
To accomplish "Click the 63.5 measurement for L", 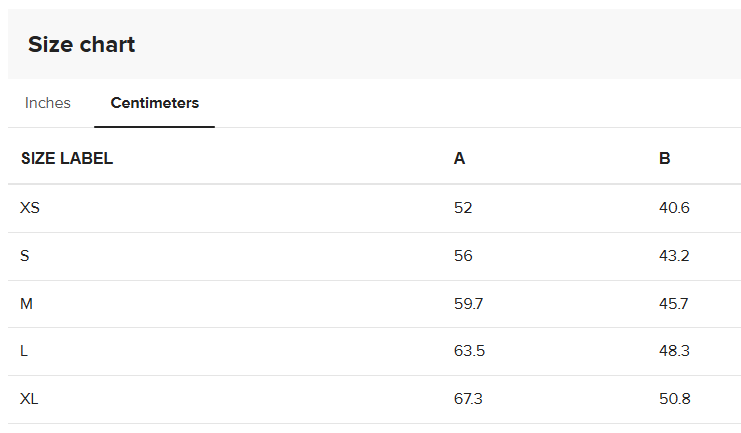I will [469, 351].
